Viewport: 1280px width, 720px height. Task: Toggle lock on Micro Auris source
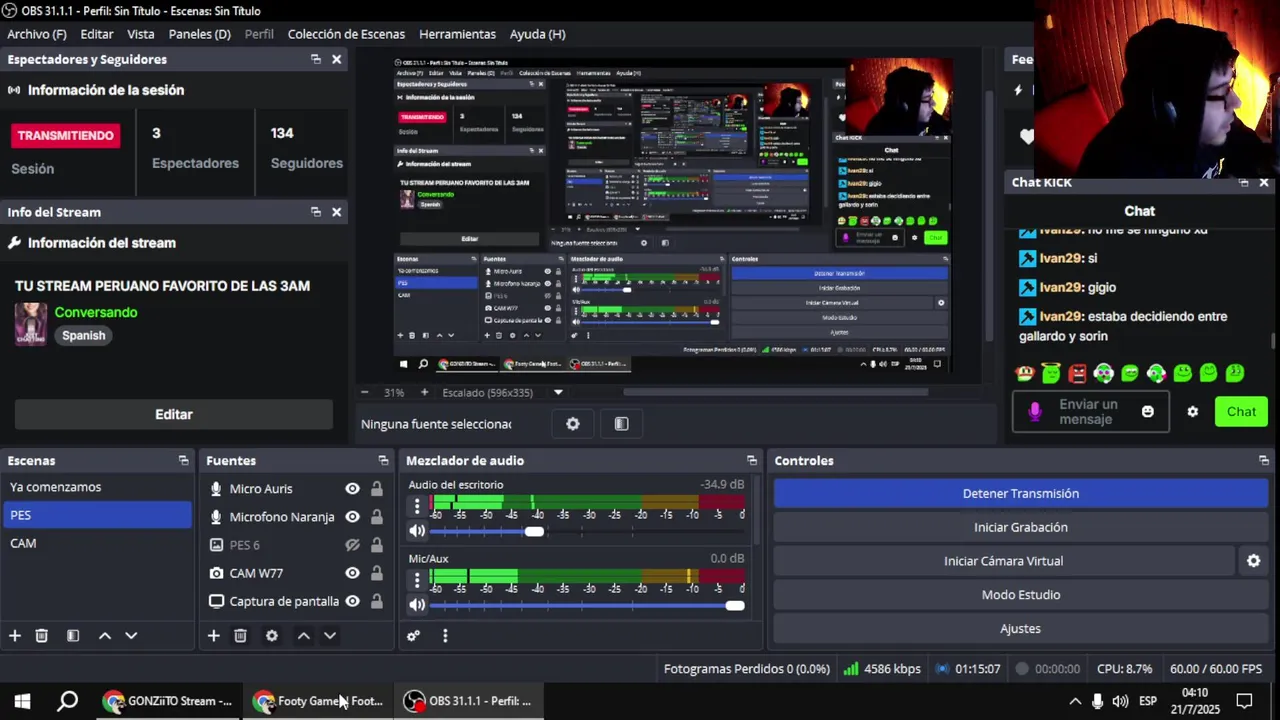coord(377,489)
